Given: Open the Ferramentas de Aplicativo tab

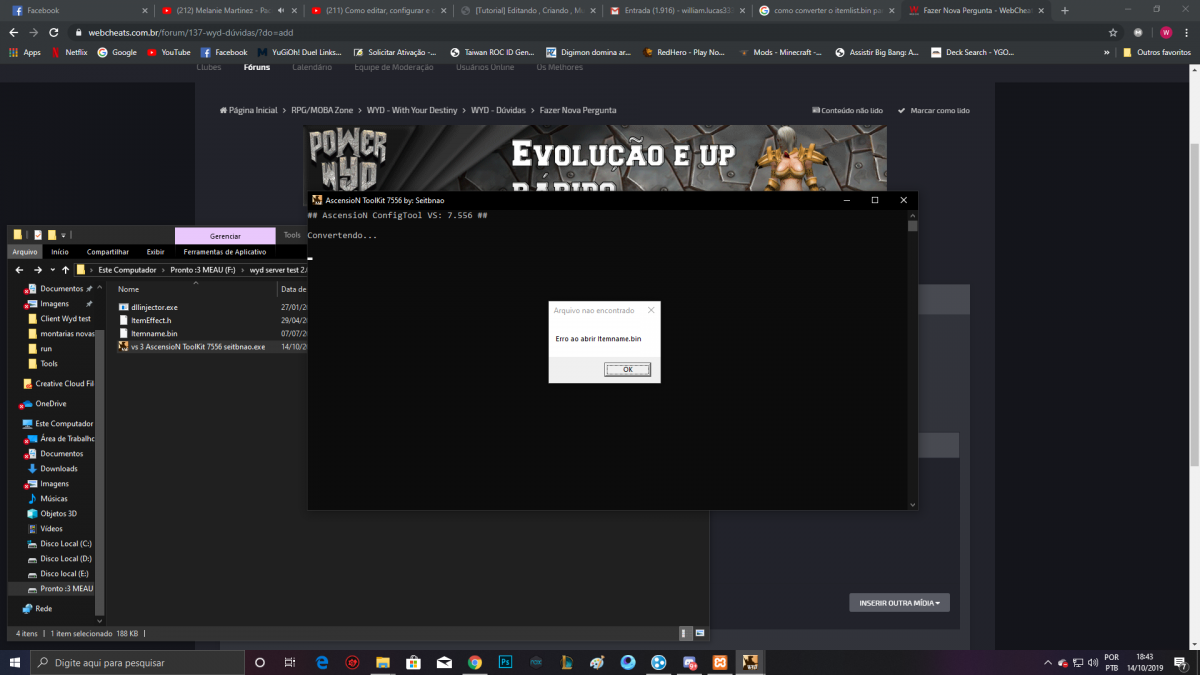Looking at the screenshot, I should click(x=225, y=252).
